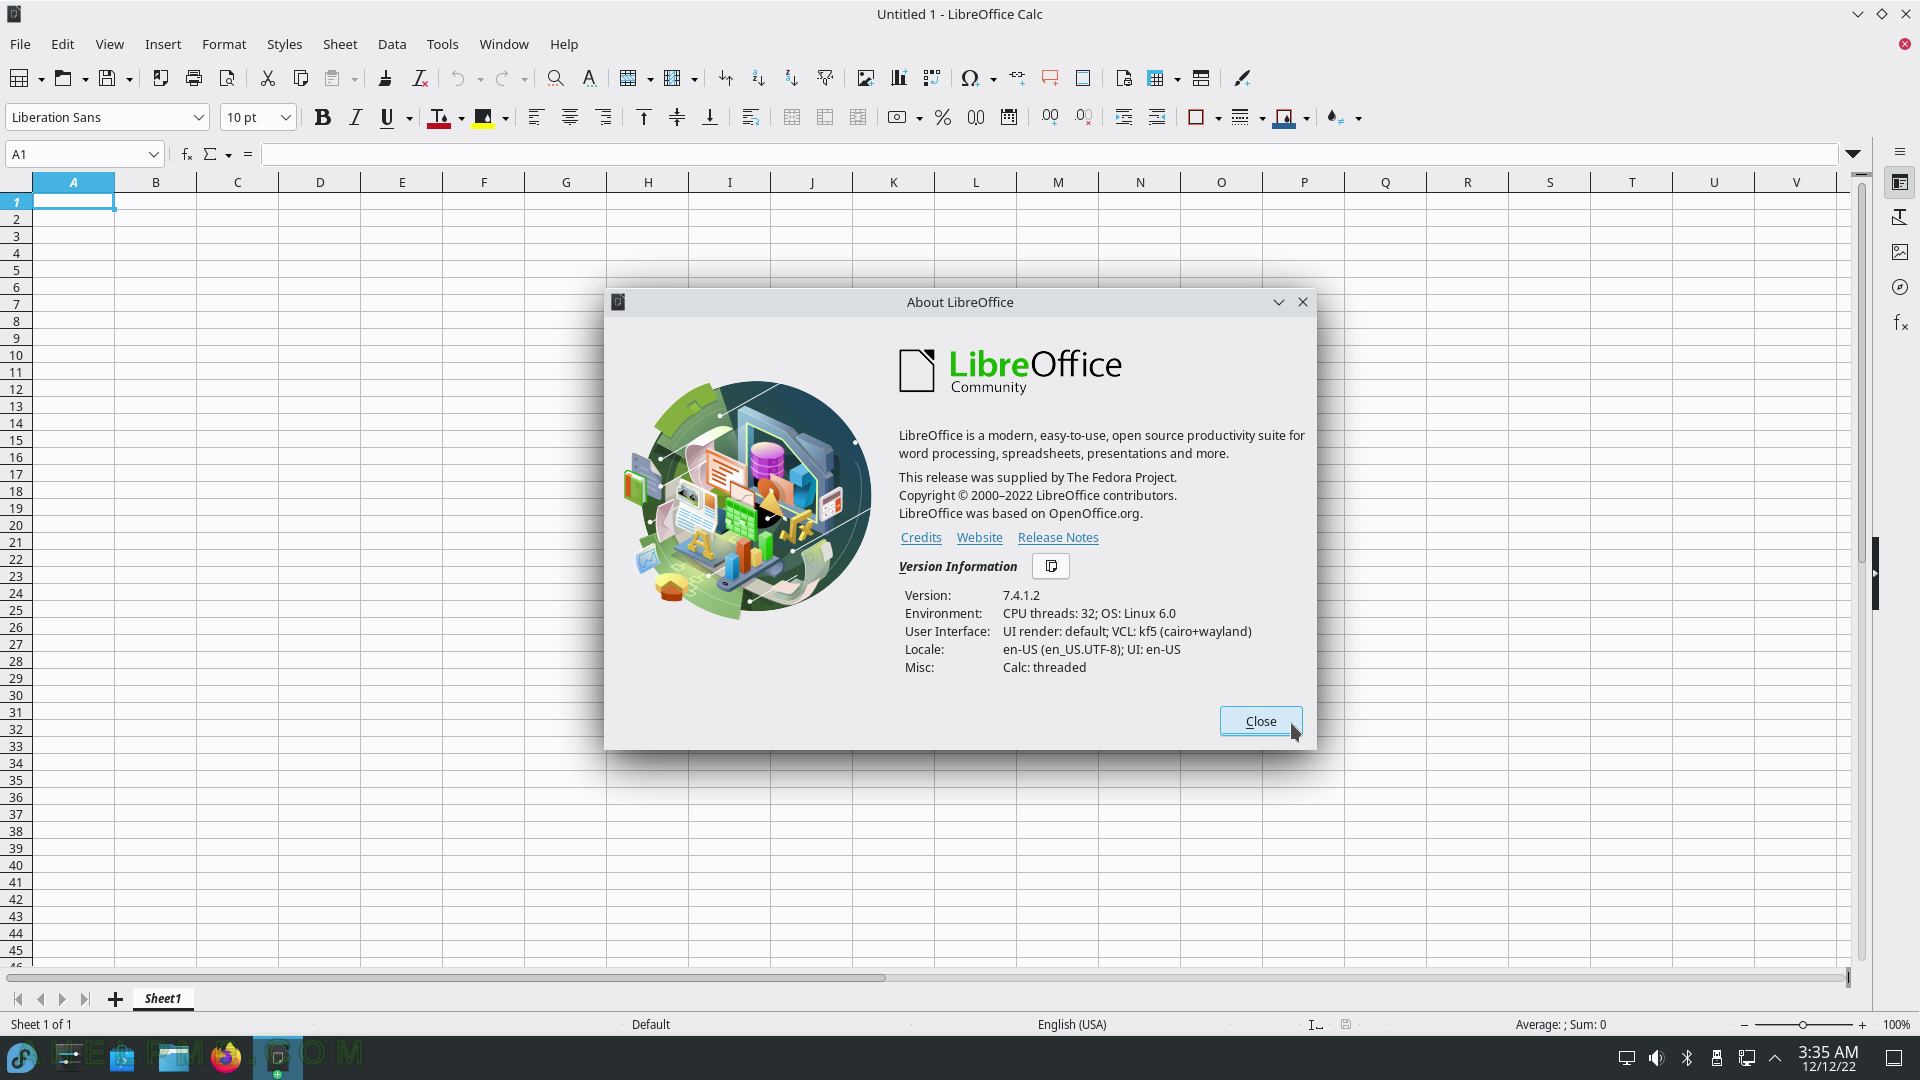Open the Sheet menu

click(x=340, y=44)
